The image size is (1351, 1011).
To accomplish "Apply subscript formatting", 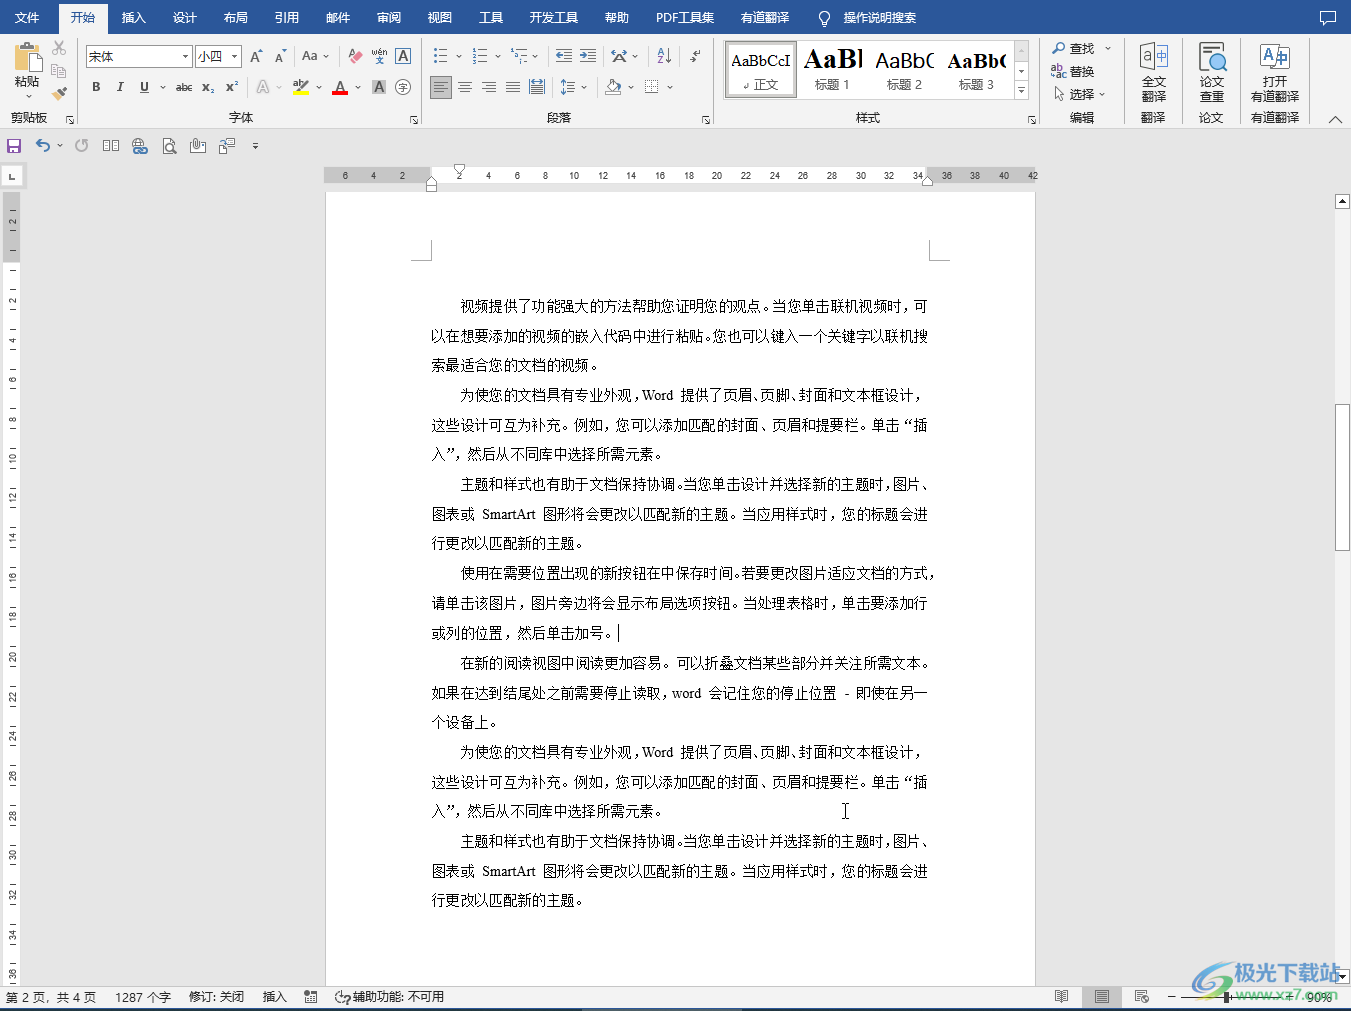I will [x=208, y=87].
